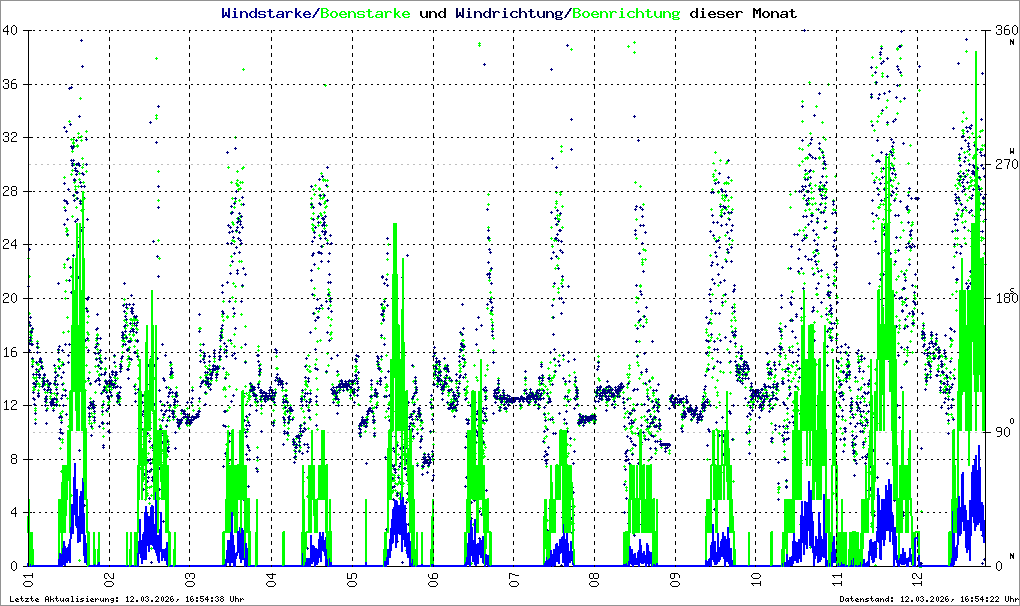Screen dimensions: 1020x606
Task: Click the blue "Windstarke" title word
Action: click(267, 13)
